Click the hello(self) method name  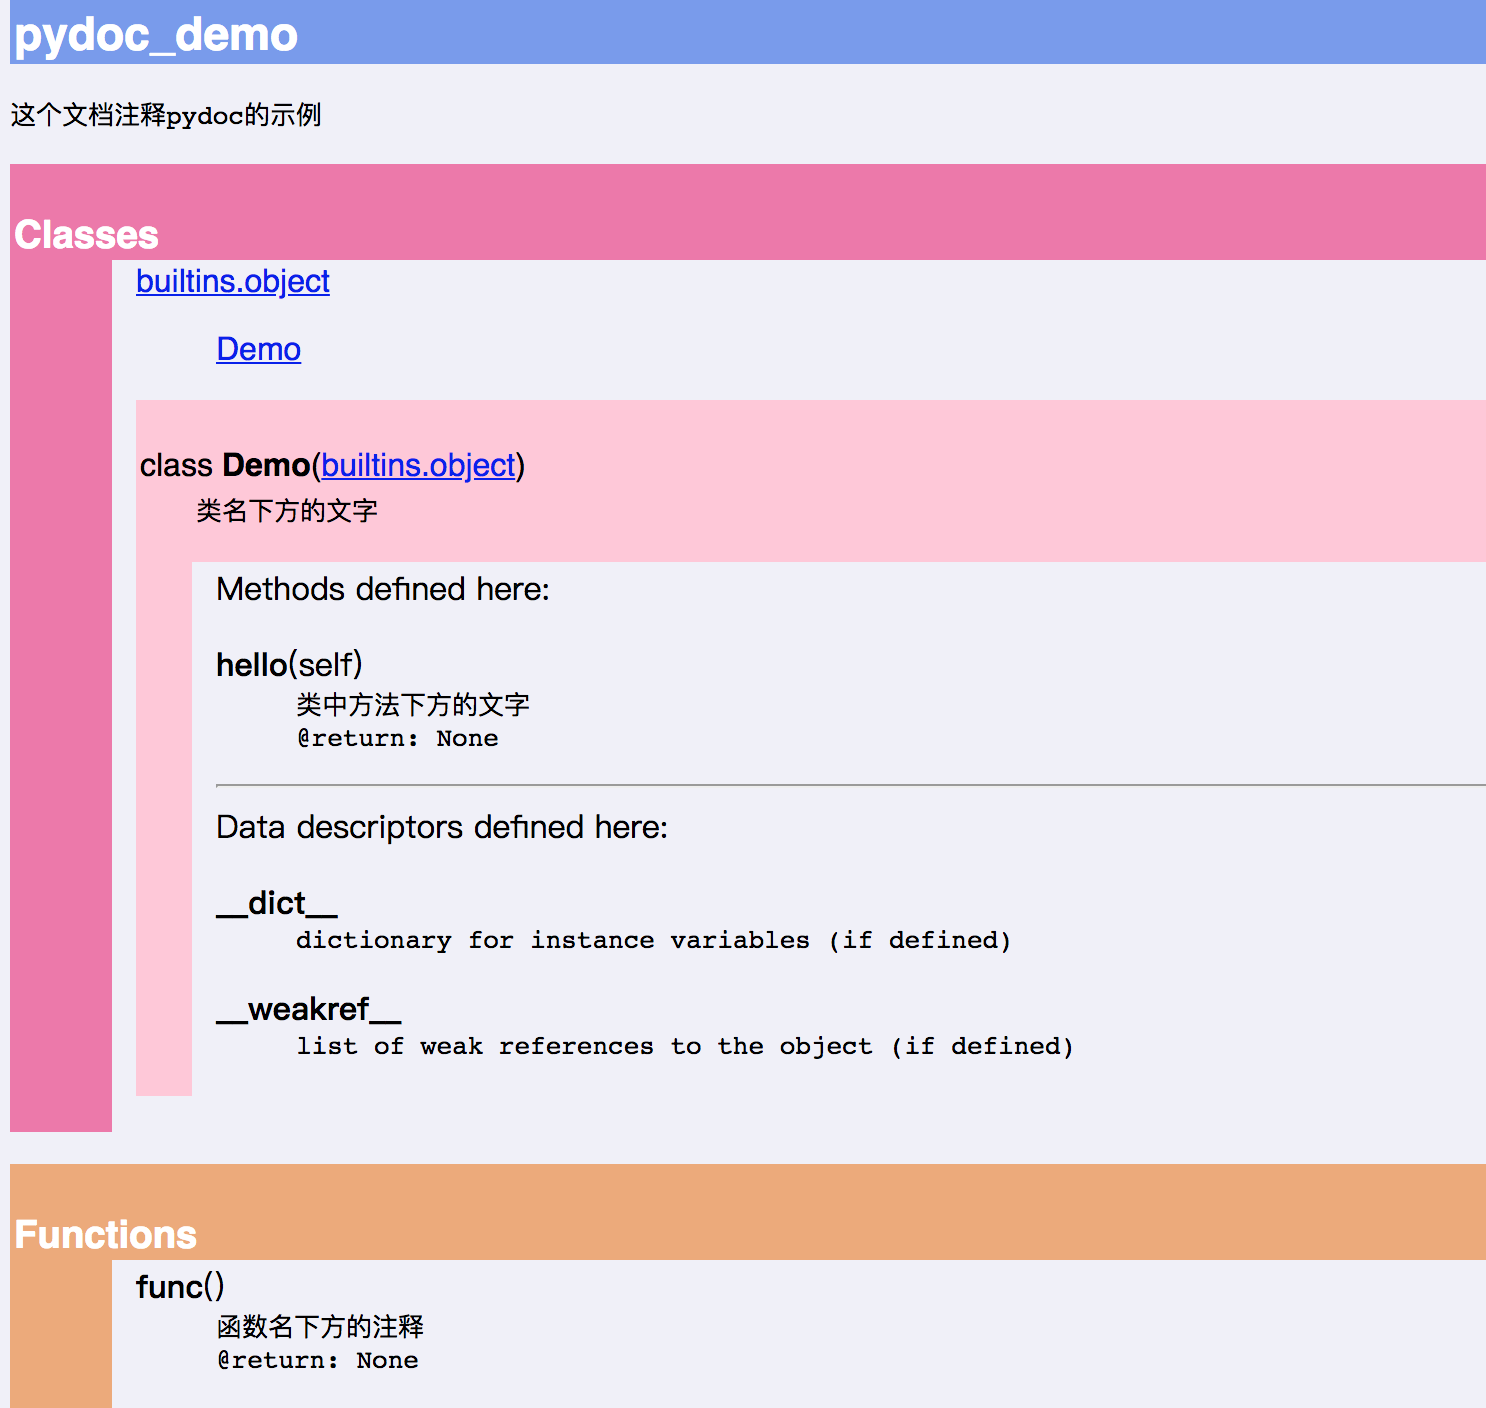(289, 665)
